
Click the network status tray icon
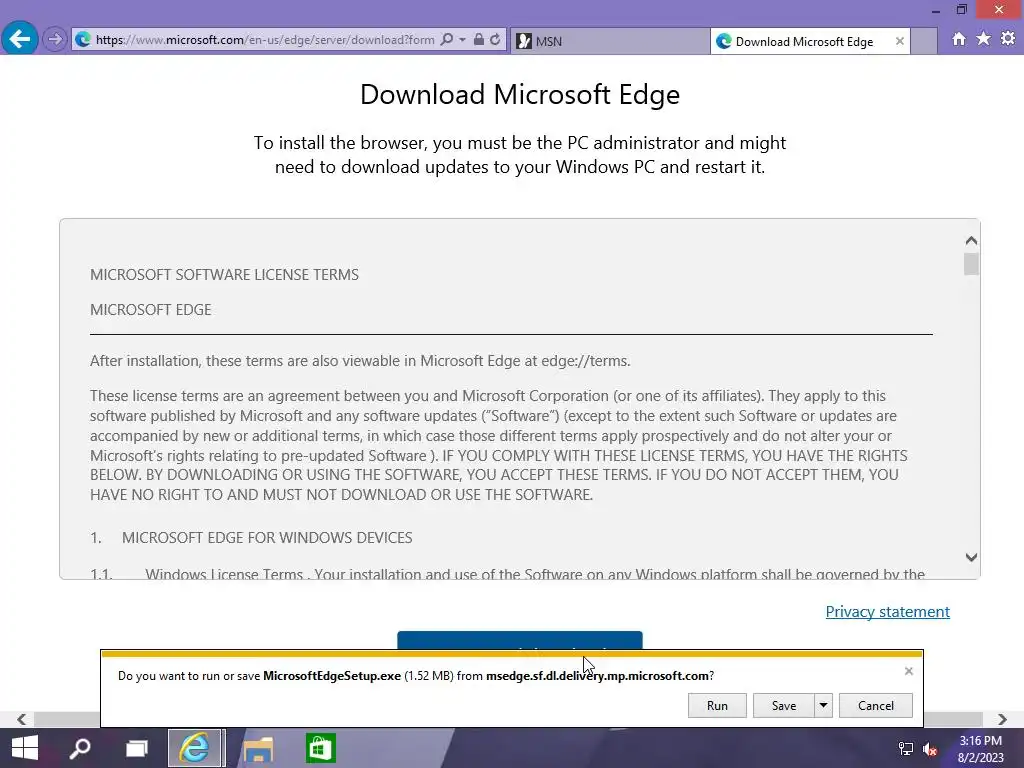906,748
